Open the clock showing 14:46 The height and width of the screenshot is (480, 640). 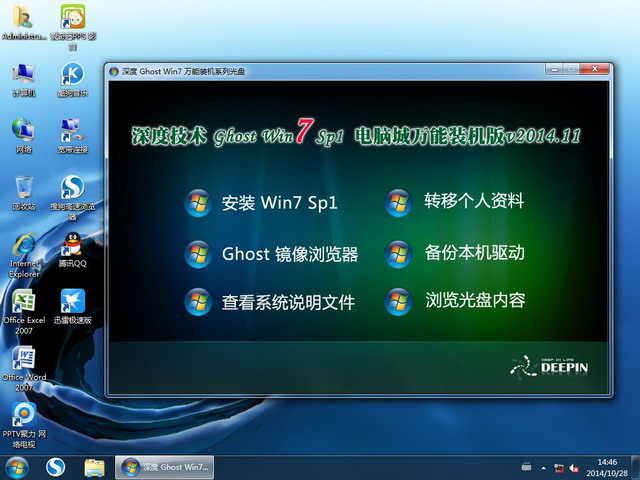607,468
